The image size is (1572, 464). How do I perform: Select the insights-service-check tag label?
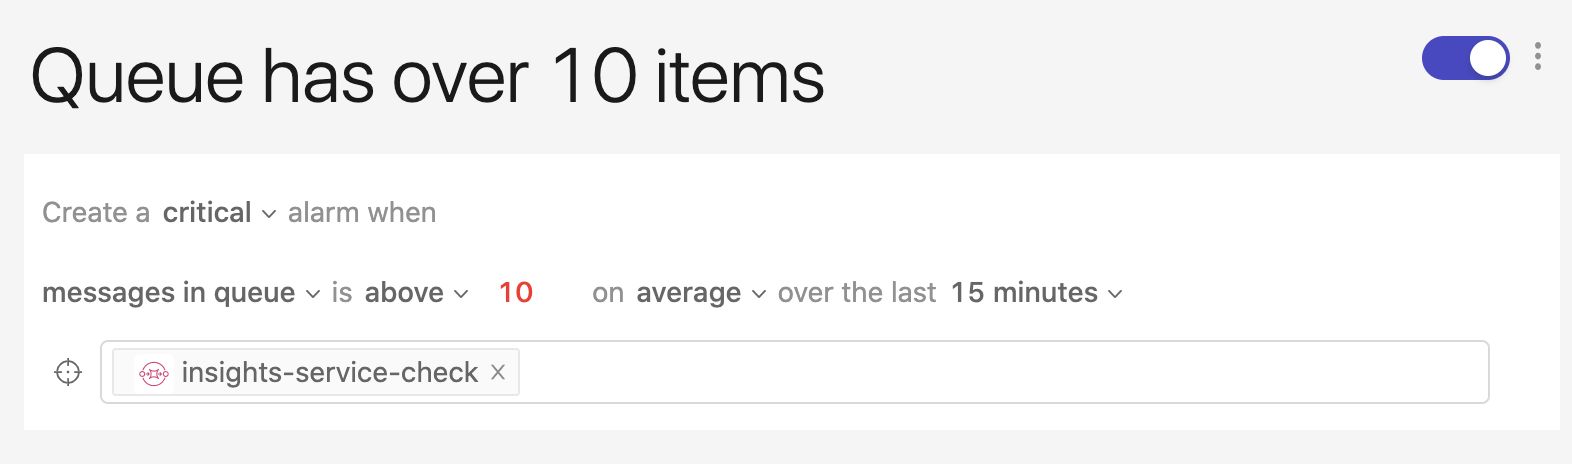click(330, 373)
